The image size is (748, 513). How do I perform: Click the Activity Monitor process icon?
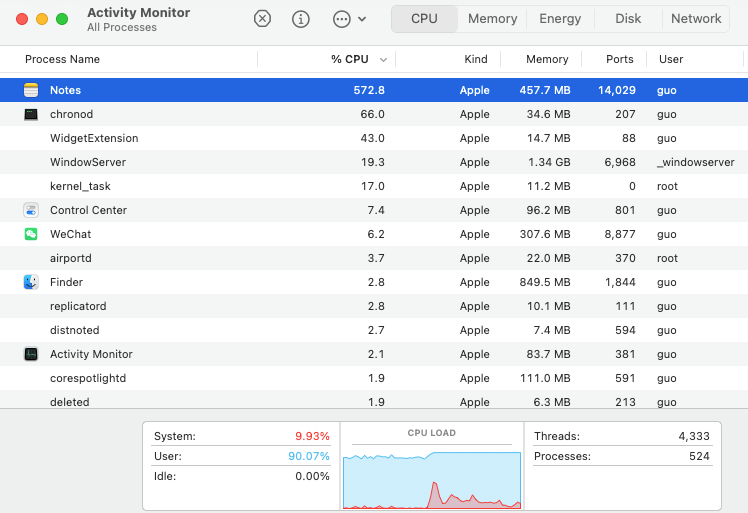31,354
